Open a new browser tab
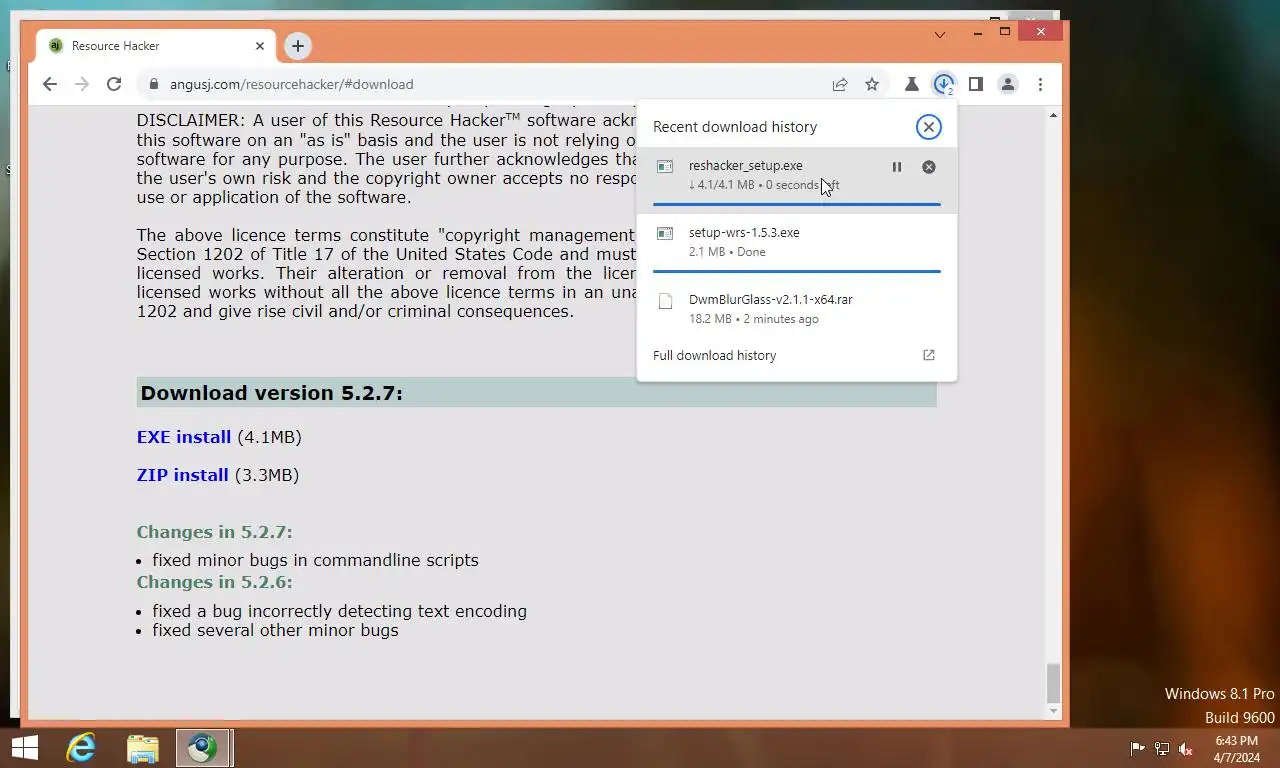1280x768 pixels. click(x=297, y=46)
